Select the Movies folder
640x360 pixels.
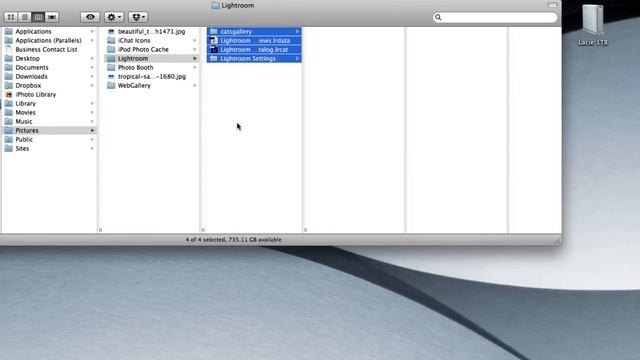tap(49, 112)
